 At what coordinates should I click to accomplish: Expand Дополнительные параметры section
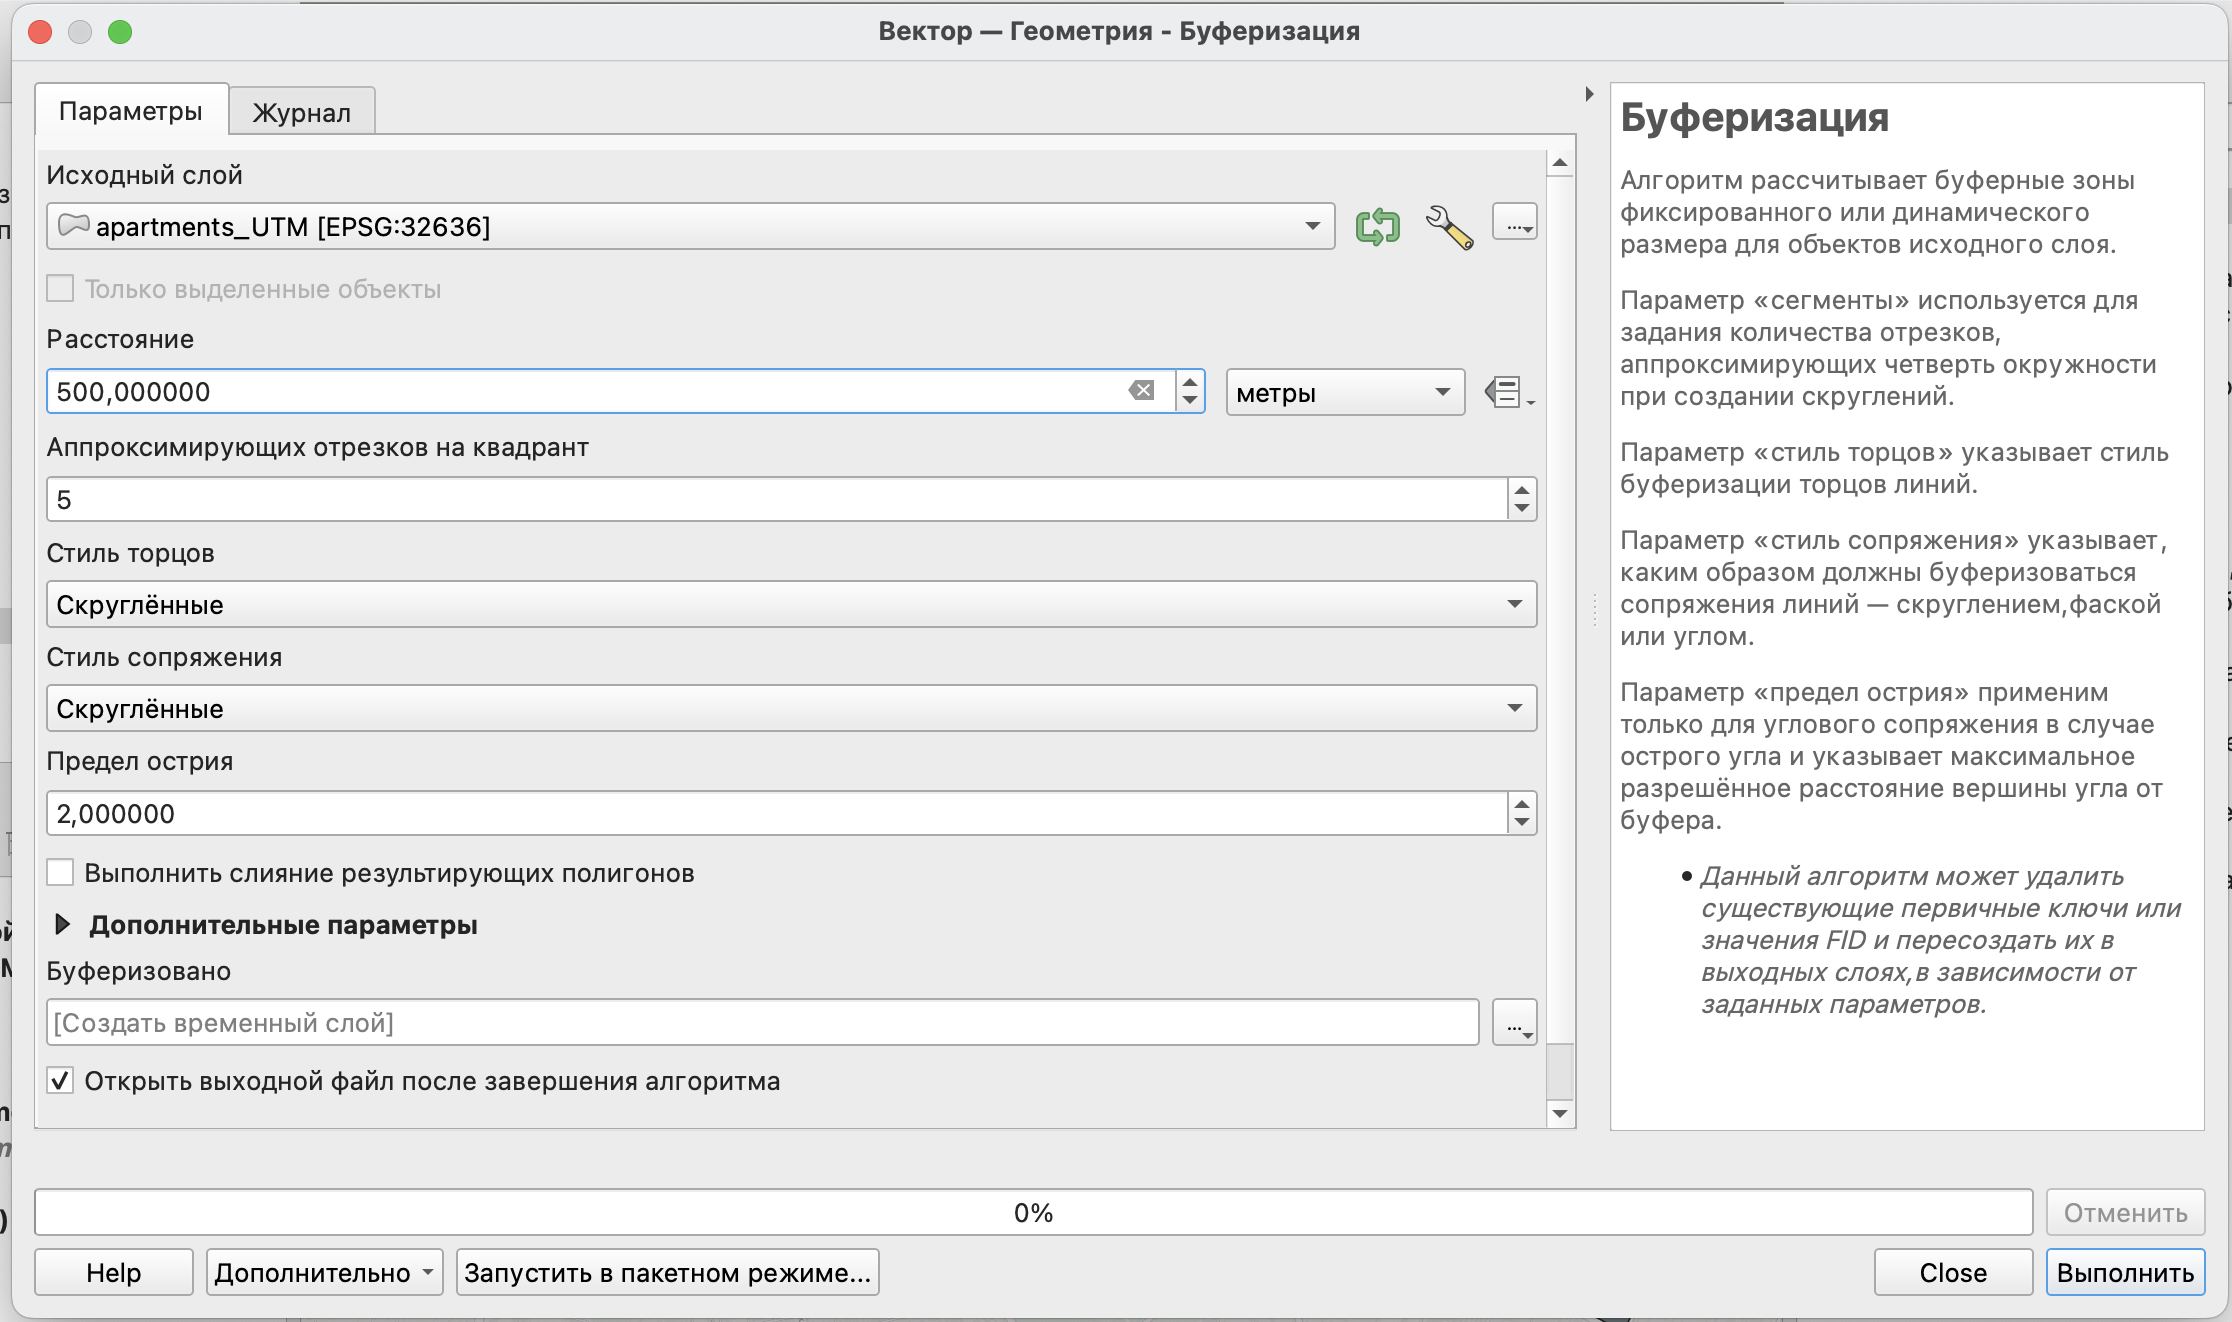pyautogui.click(x=62, y=925)
